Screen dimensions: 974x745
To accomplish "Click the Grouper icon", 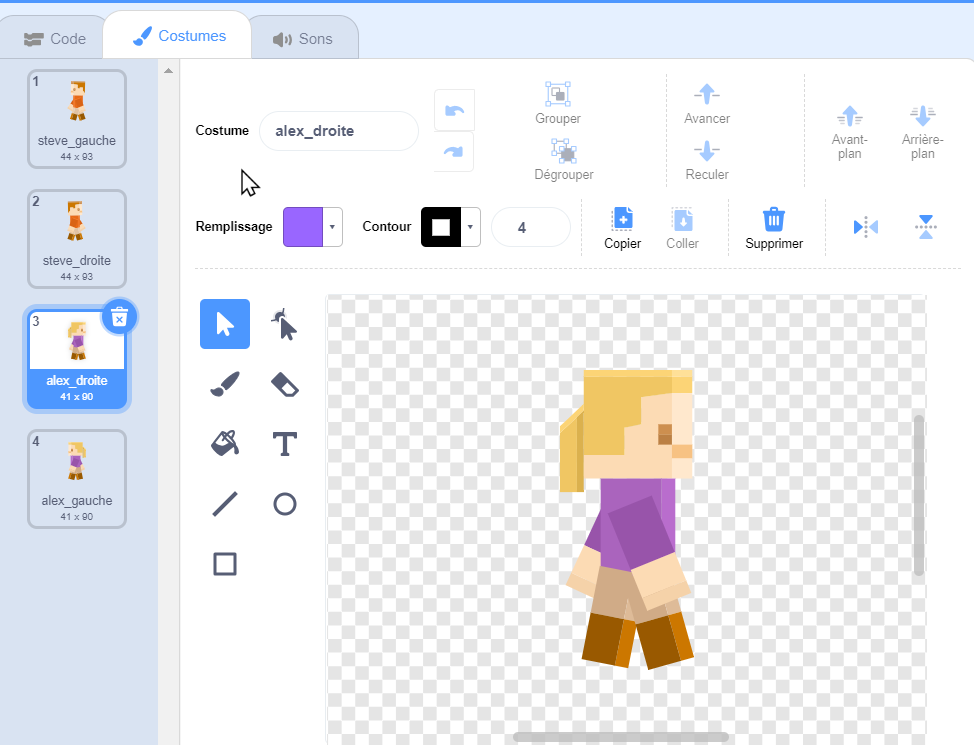I will [x=558, y=94].
